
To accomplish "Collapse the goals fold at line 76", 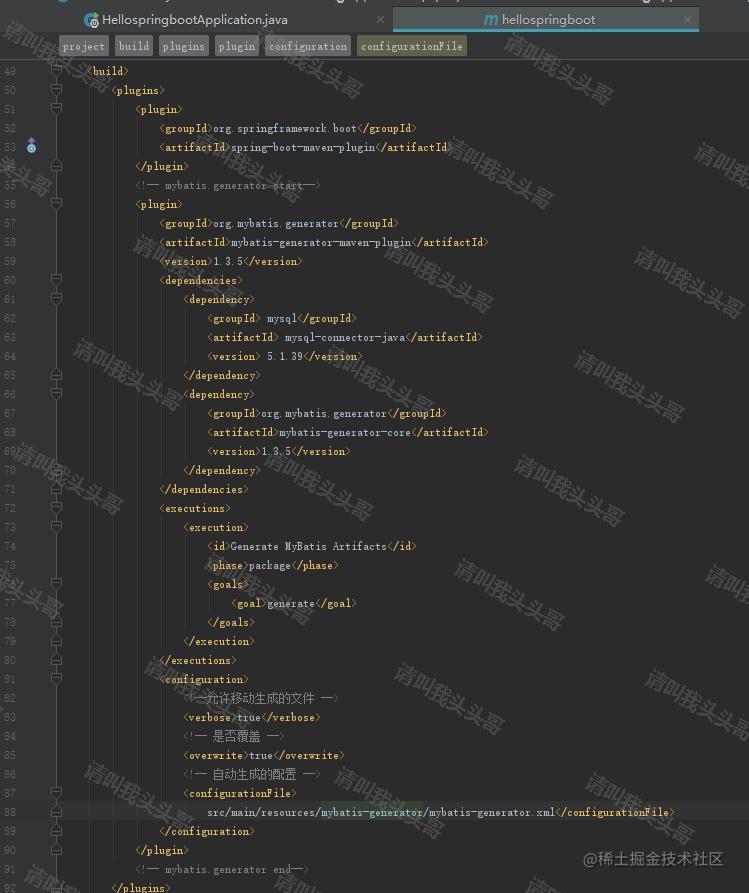I will 56,583.
